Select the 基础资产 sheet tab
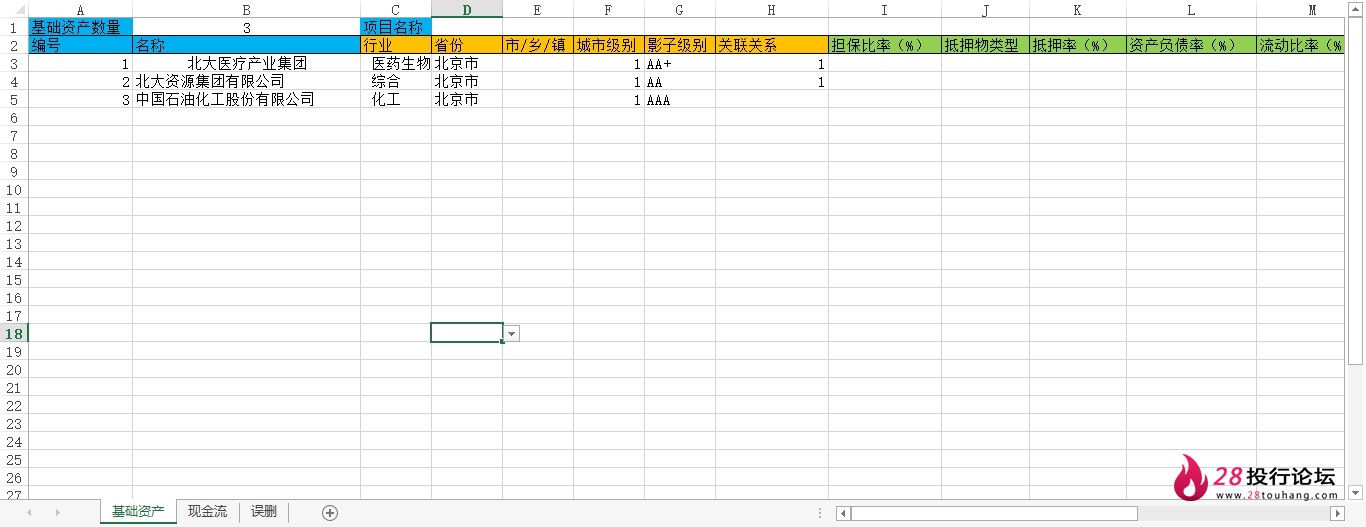Viewport: 1366px width, 527px height. [138, 511]
